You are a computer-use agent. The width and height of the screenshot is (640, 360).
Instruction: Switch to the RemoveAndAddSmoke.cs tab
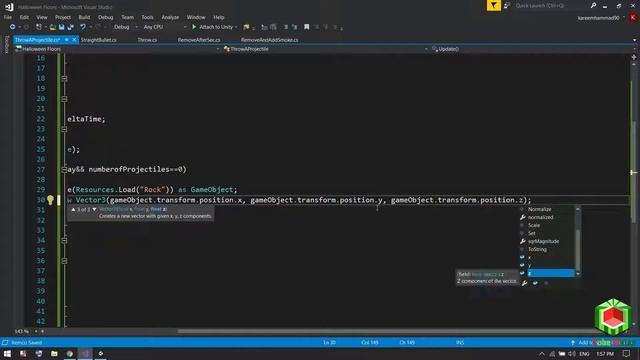point(269,40)
